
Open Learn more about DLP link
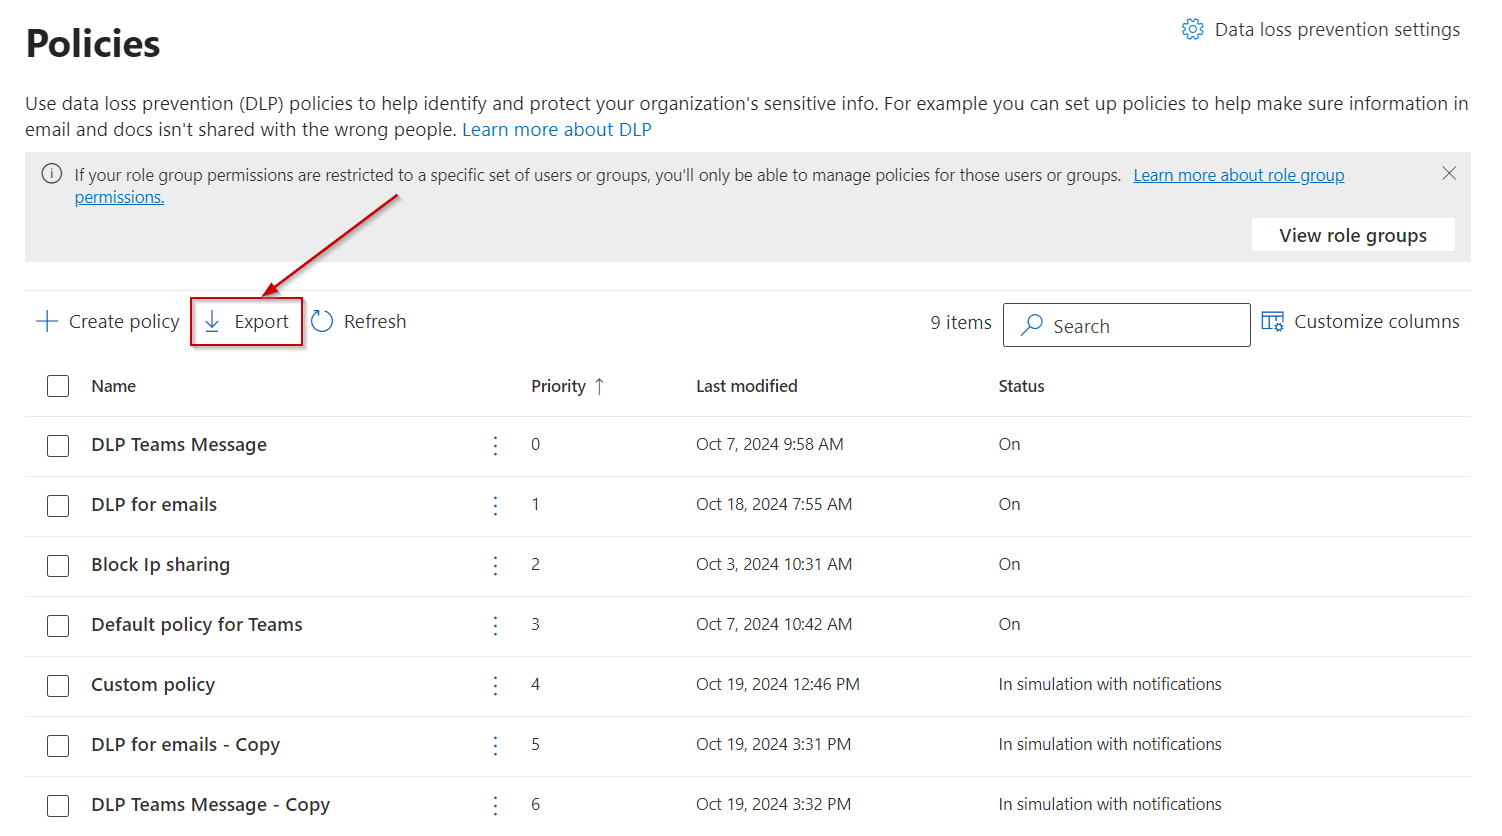(x=557, y=129)
